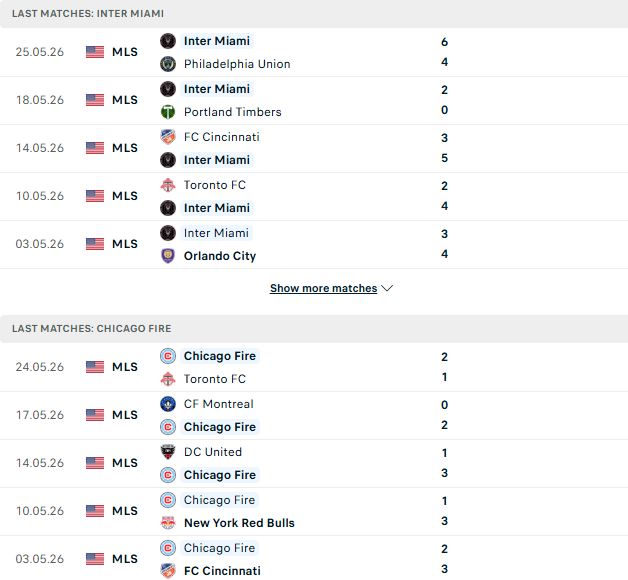628x580 pixels.
Task: Click the Portland Timbers green logo
Action: pos(168,112)
